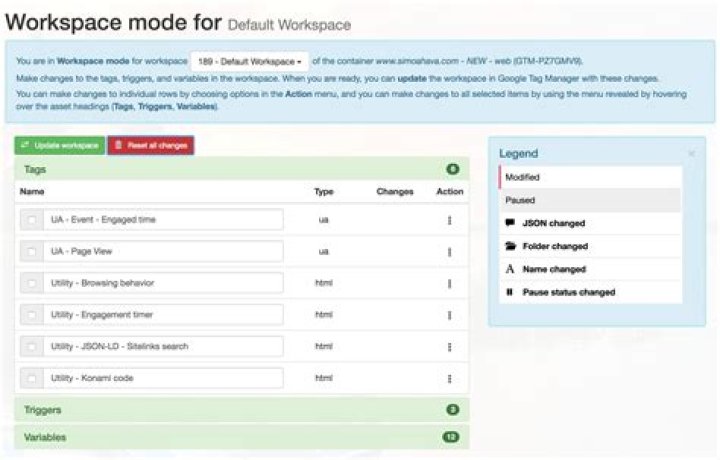Screen dimensions: 720x460
Task: Check the Utility - Engagement timer checkbox
Action: pyautogui.click(x=32, y=315)
